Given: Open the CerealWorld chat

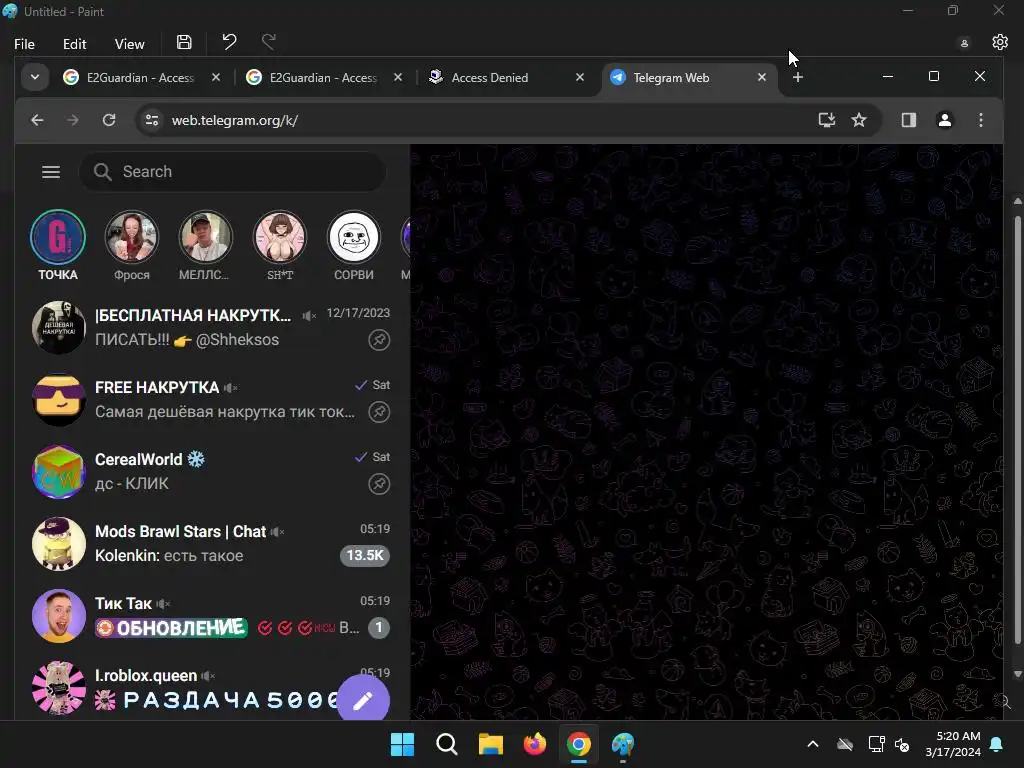Looking at the screenshot, I should tap(212, 472).
